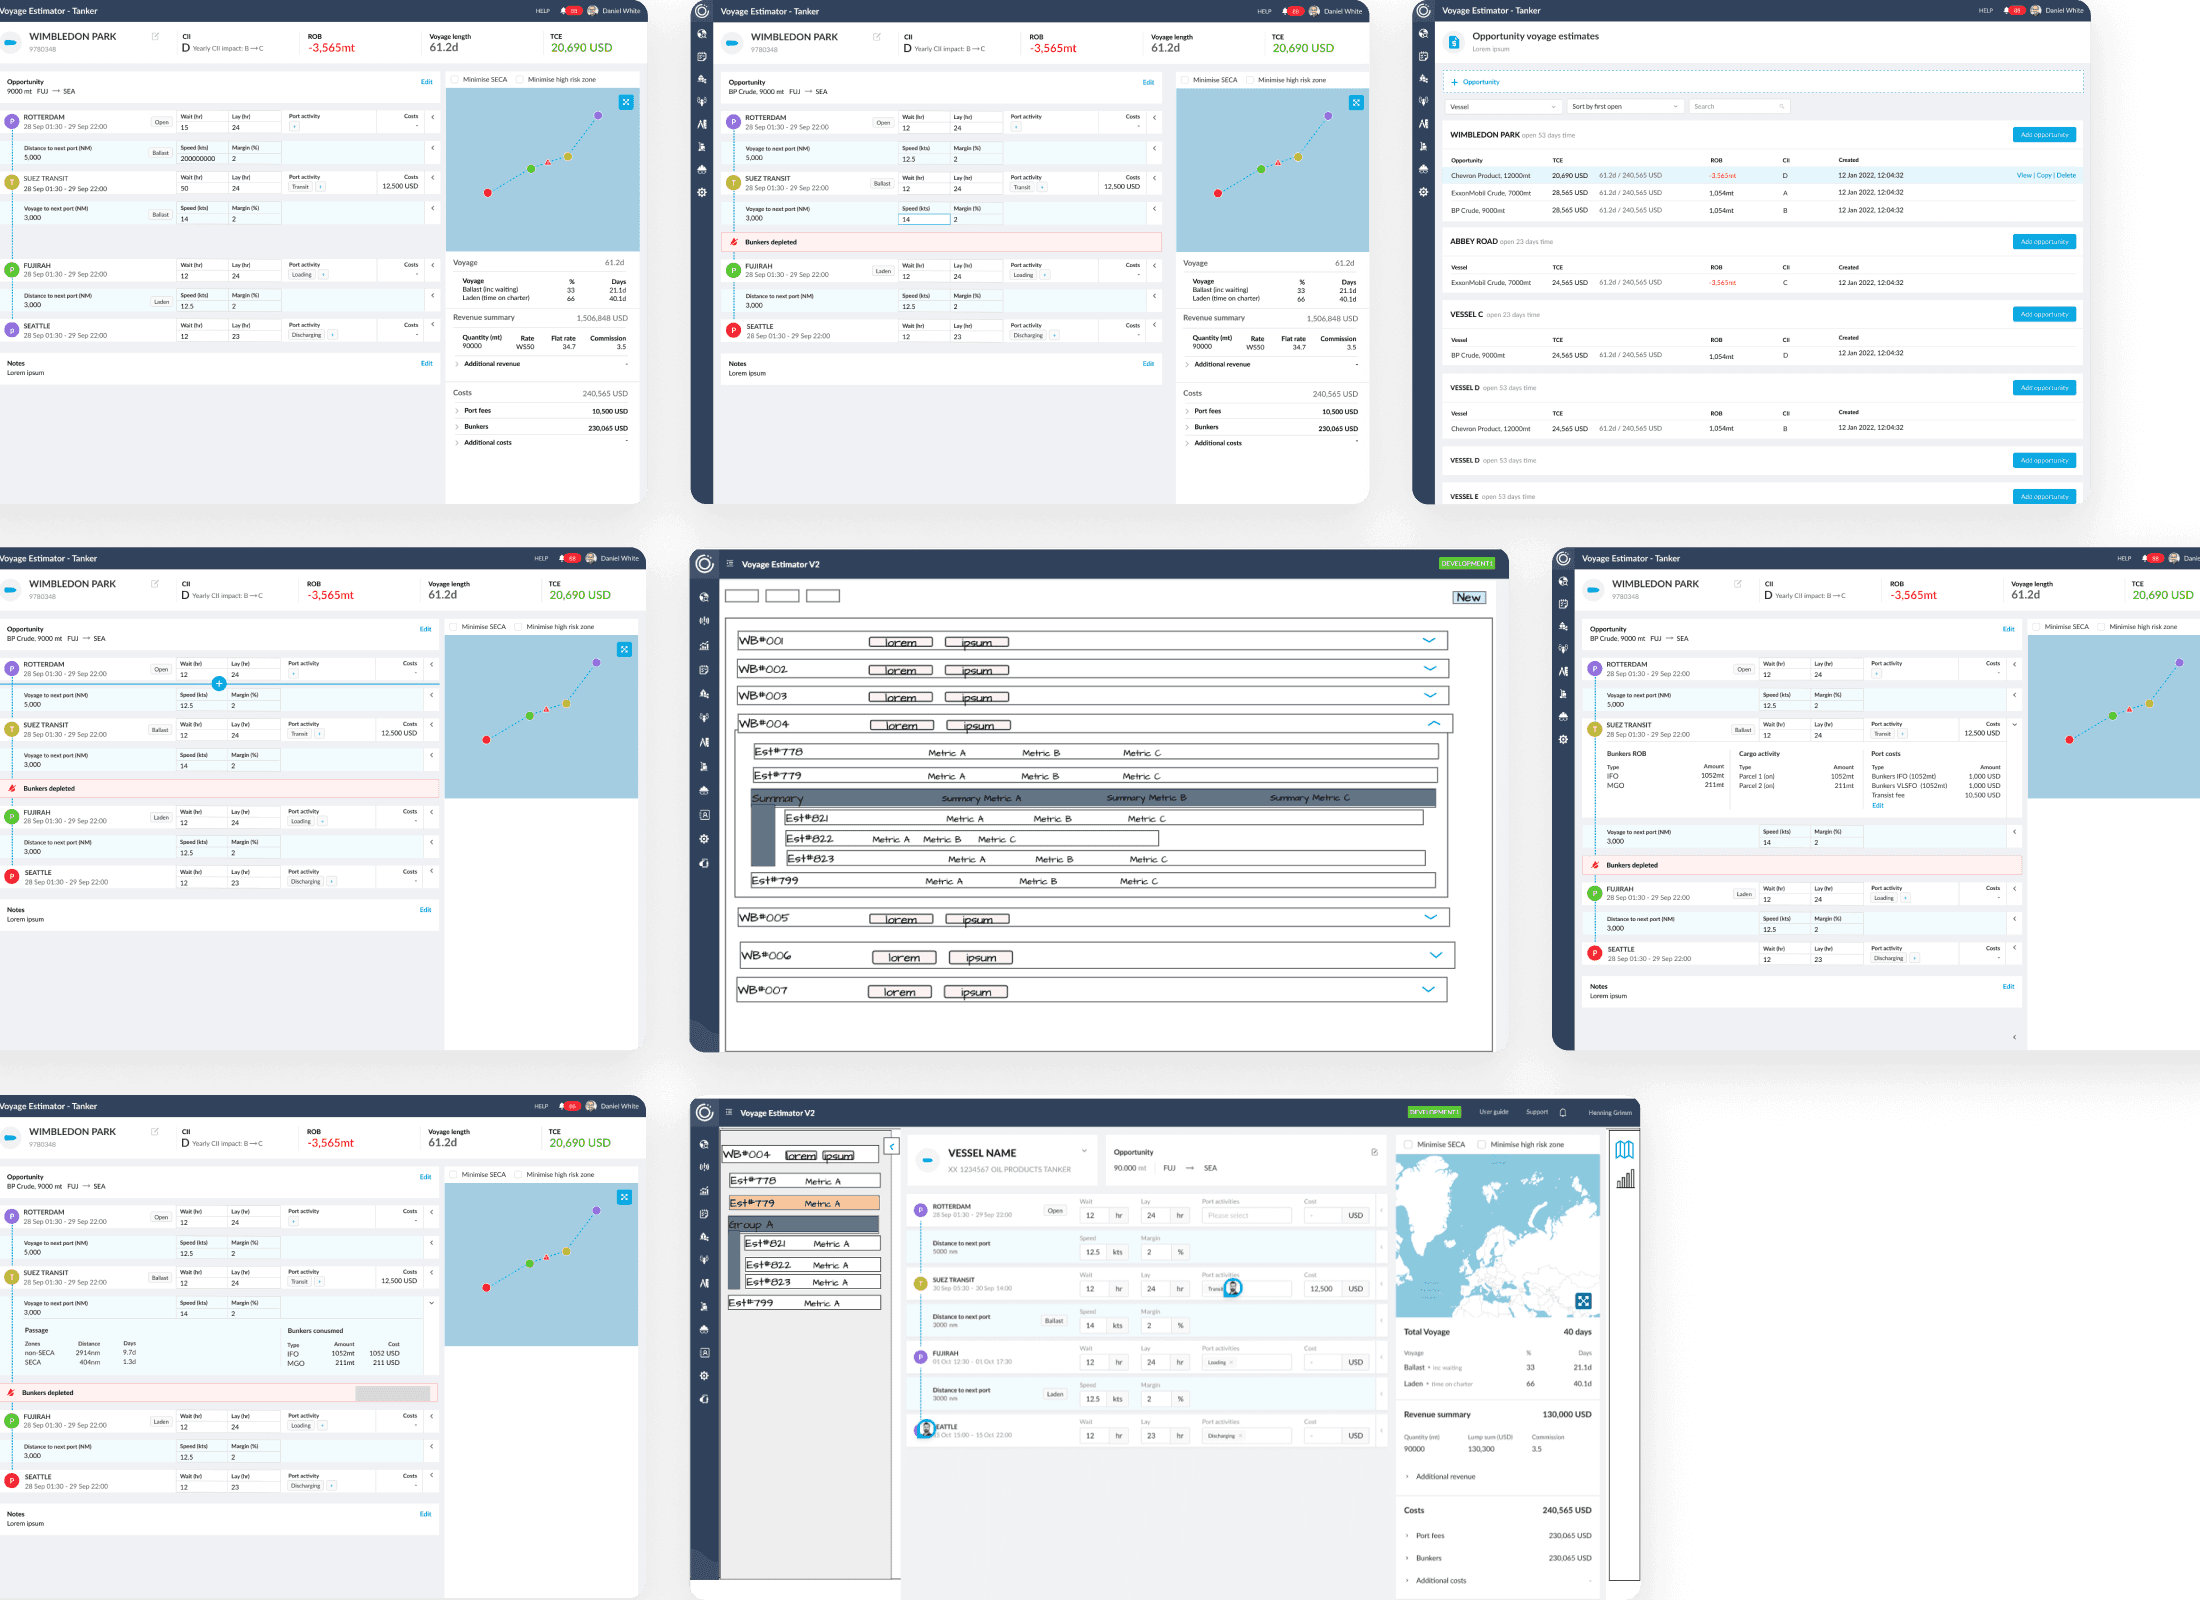Select highlighted Est#779 in workbook side list
Image resolution: width=2200 pixels, height=1600 pixels.
click(x=804, y=1203)
